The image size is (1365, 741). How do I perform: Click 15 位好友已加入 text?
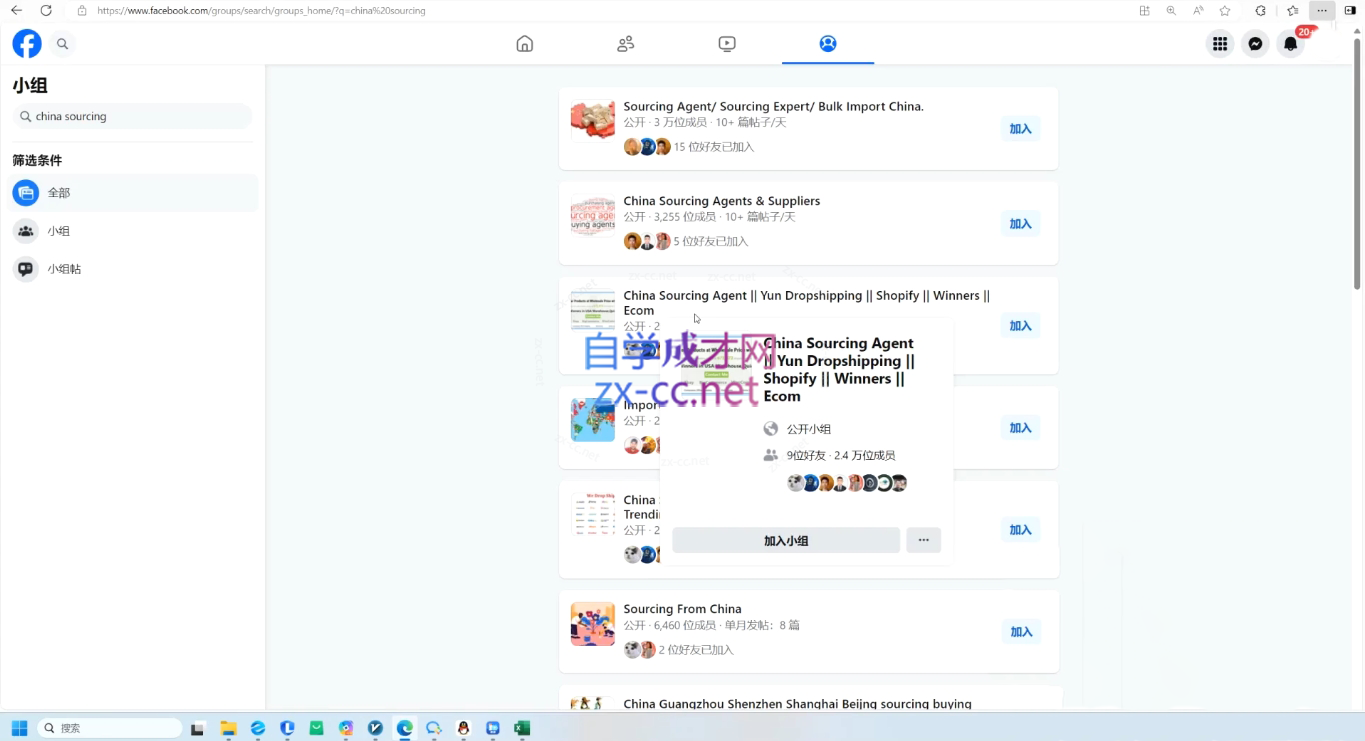(714, 147)
